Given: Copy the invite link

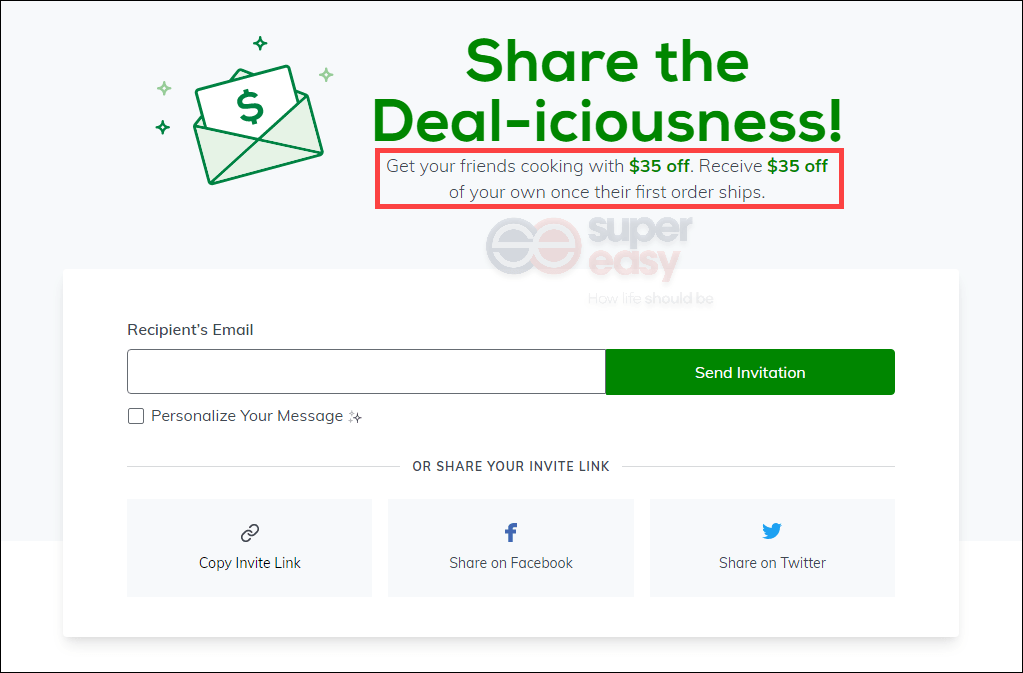Looking at the screenshot, I should [x=250, y=548].
